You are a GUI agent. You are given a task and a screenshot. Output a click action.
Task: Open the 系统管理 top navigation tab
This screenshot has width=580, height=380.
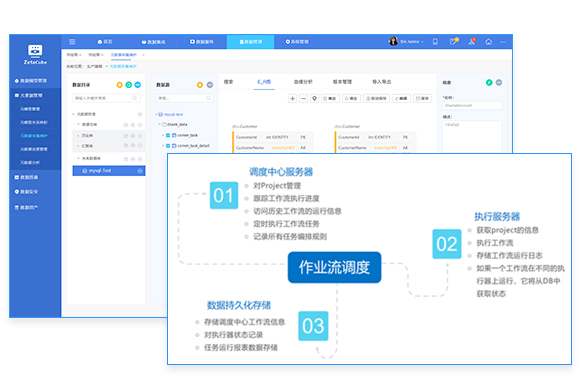[297, 42]
